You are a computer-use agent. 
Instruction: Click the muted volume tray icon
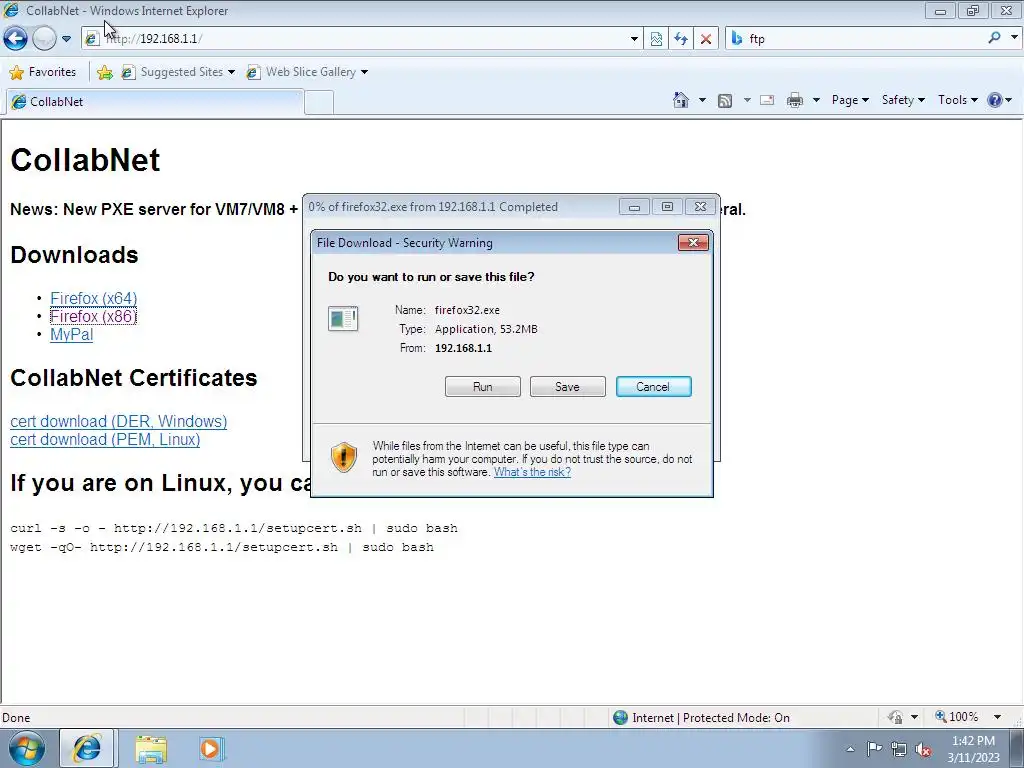(x=923, y=749)
